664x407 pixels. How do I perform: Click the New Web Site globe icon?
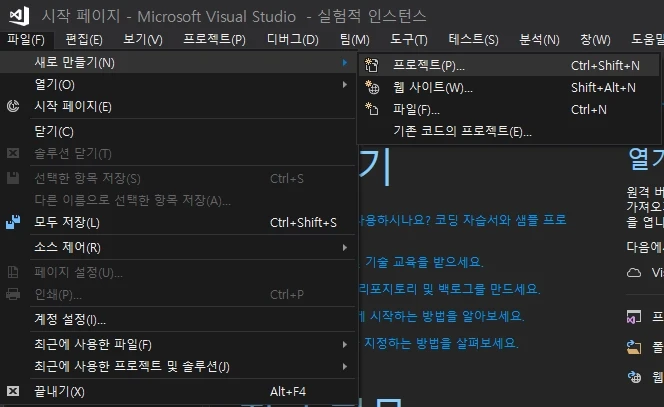[x=373, y=87]
